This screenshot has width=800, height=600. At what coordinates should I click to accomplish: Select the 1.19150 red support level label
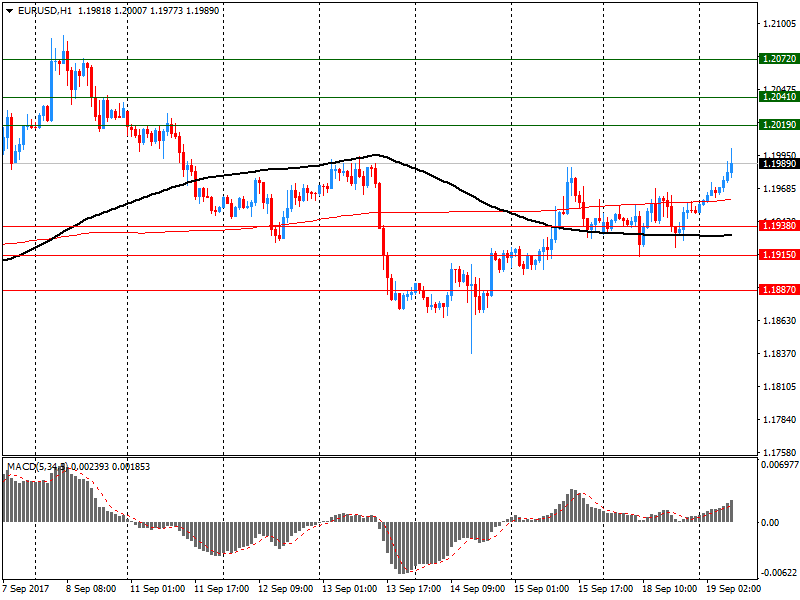tap(779, 255)
